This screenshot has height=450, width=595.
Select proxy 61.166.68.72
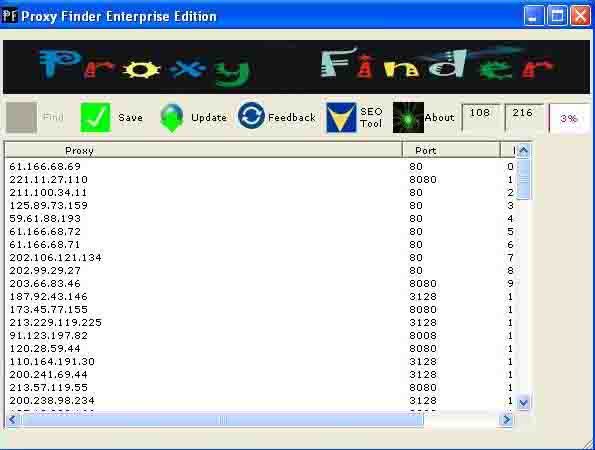[45, 231]
